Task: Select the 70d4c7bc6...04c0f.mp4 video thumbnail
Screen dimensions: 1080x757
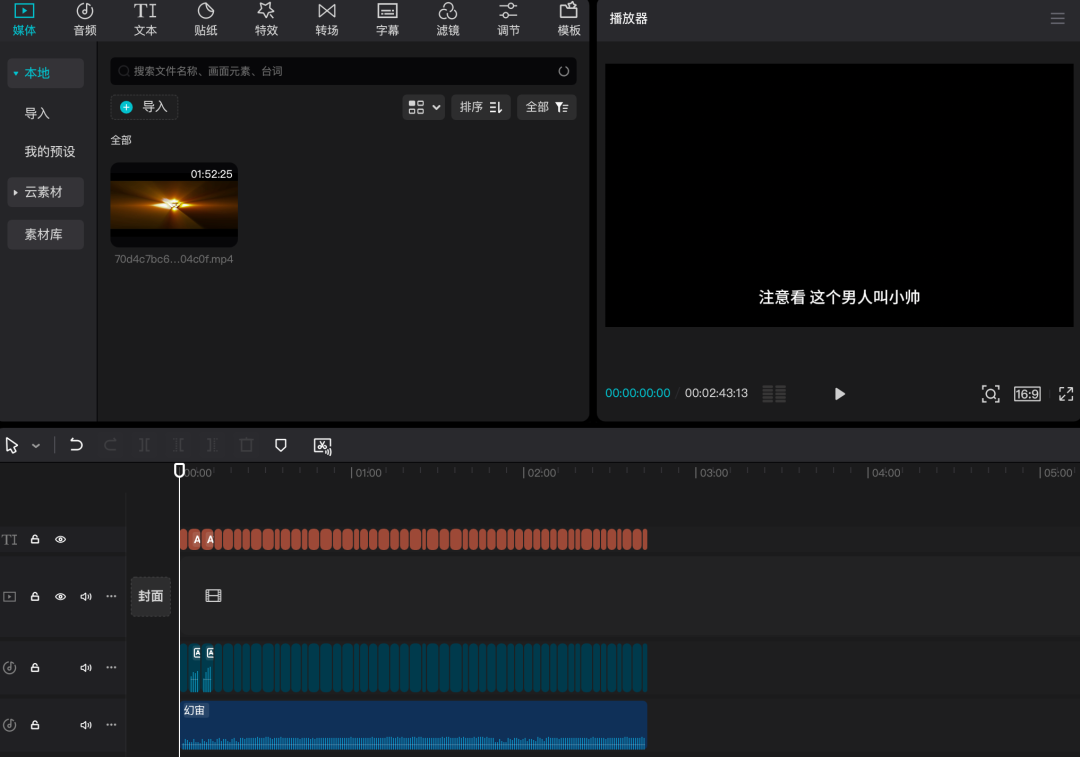Action: tap(174, 205)
